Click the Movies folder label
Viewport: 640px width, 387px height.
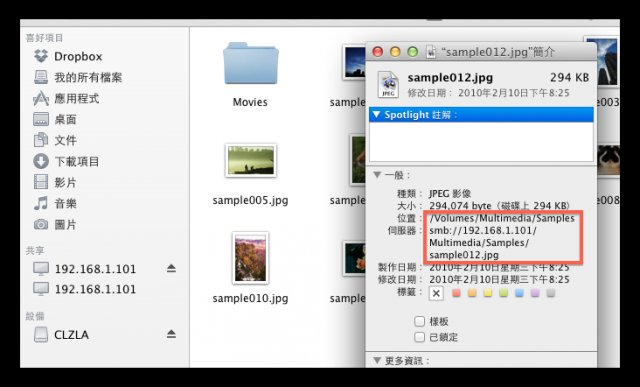[250, 102]
